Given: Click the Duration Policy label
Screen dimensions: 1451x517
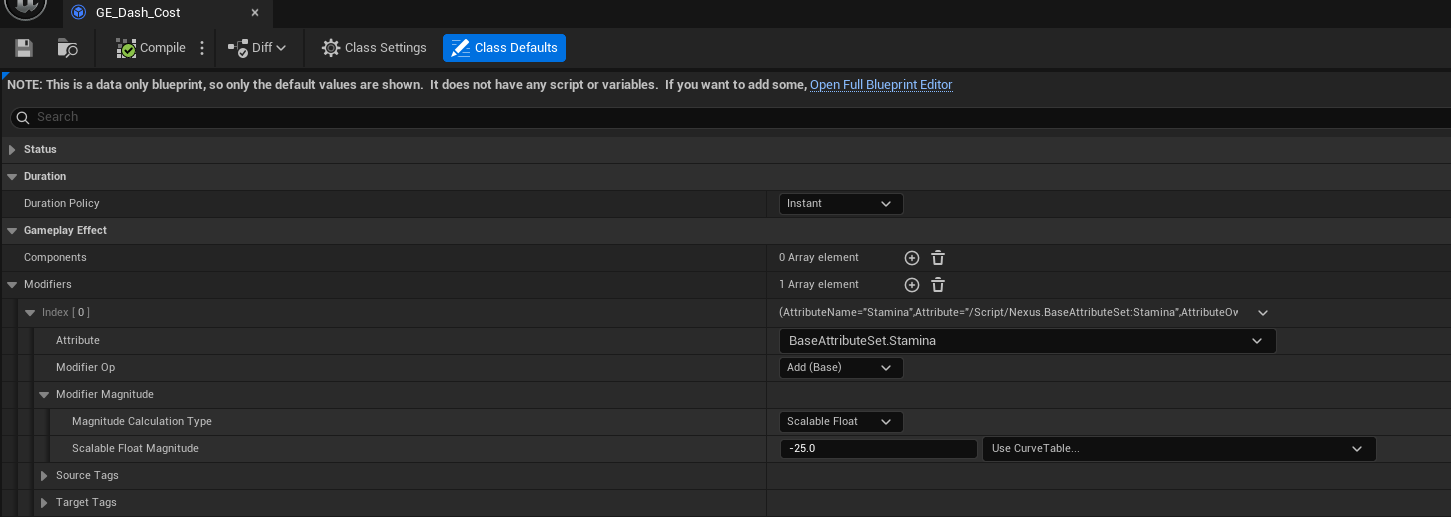Looking at the screenshot, I should click(62, 203).
